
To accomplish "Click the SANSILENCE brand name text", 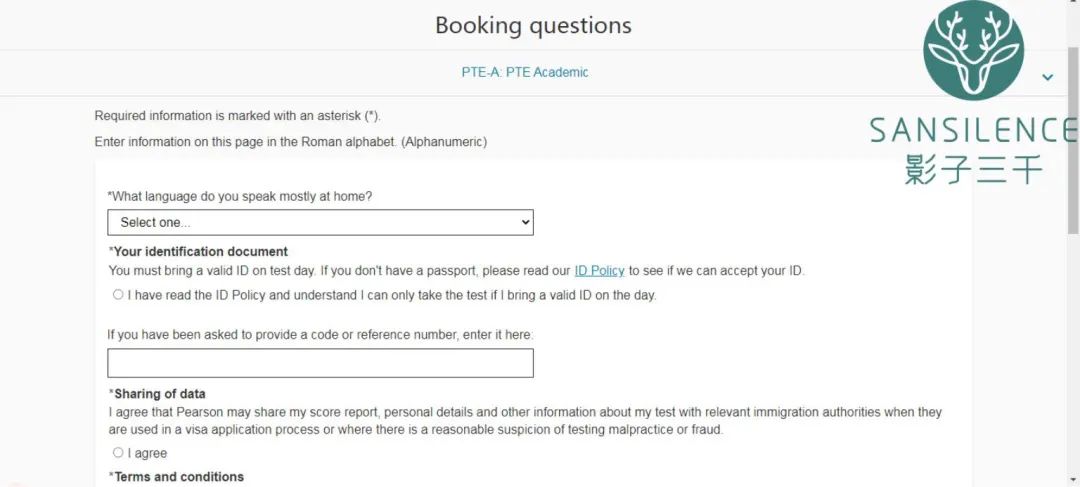I will [972, 130].
